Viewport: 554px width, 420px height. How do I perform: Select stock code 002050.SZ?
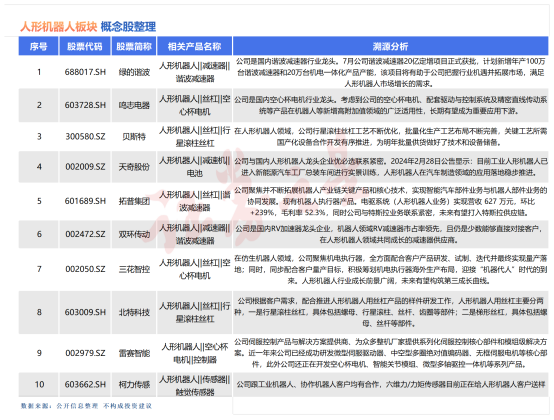point(85,269)
